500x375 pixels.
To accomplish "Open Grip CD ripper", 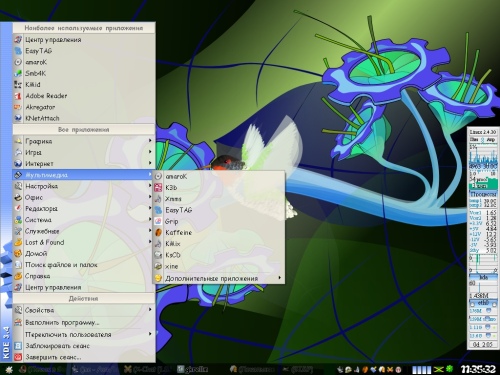I will click(219, 221).
